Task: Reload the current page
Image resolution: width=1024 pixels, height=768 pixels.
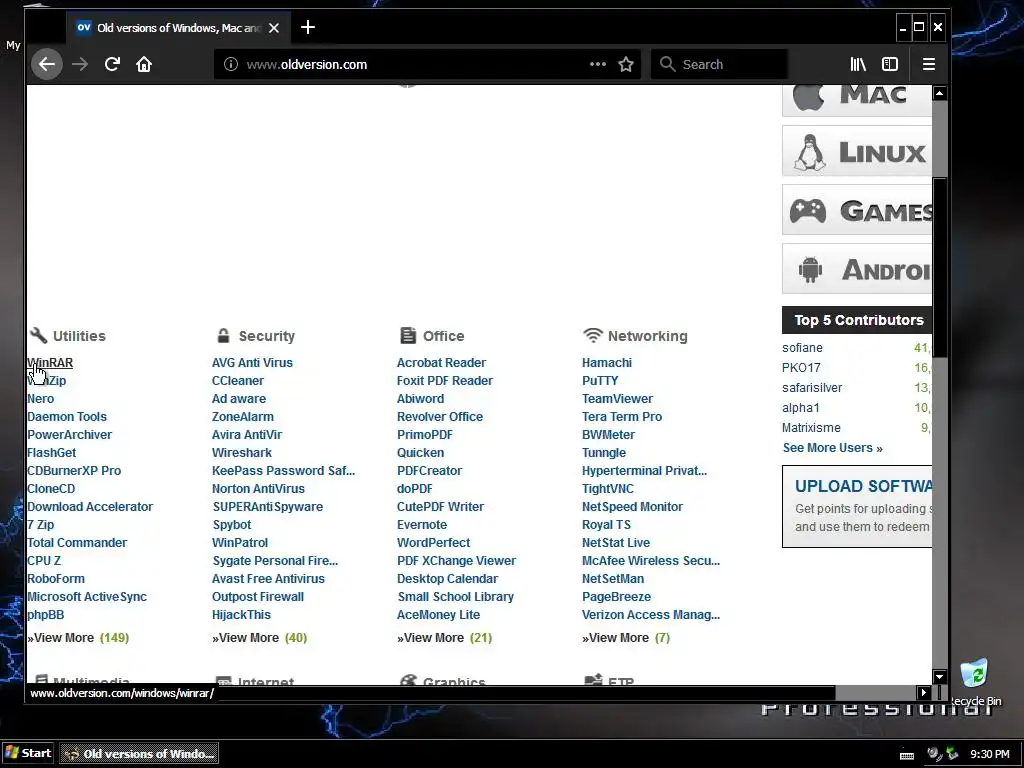Action: coord(112,64)
